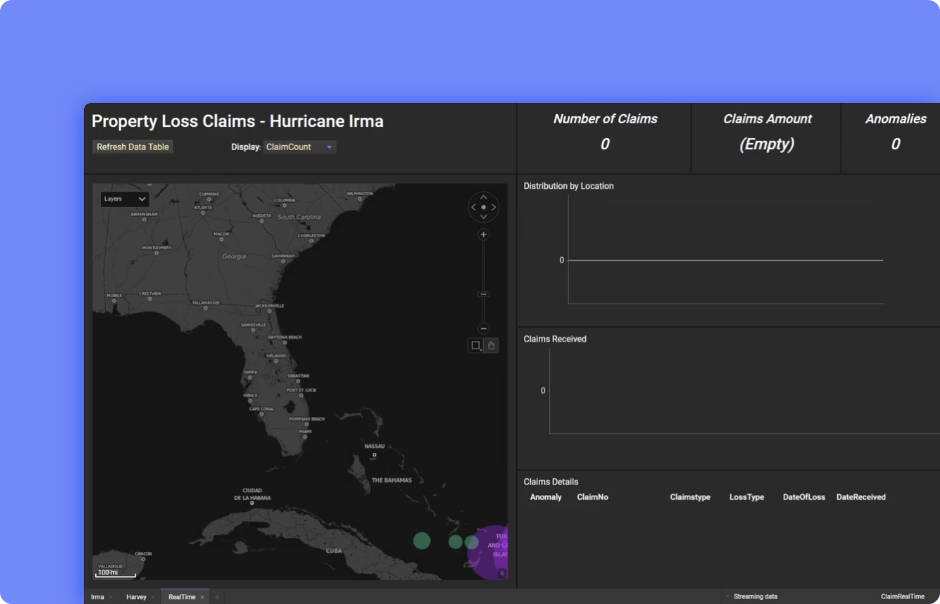
Task: Click the Refresh Data Table button
Action: coord(133,147)
